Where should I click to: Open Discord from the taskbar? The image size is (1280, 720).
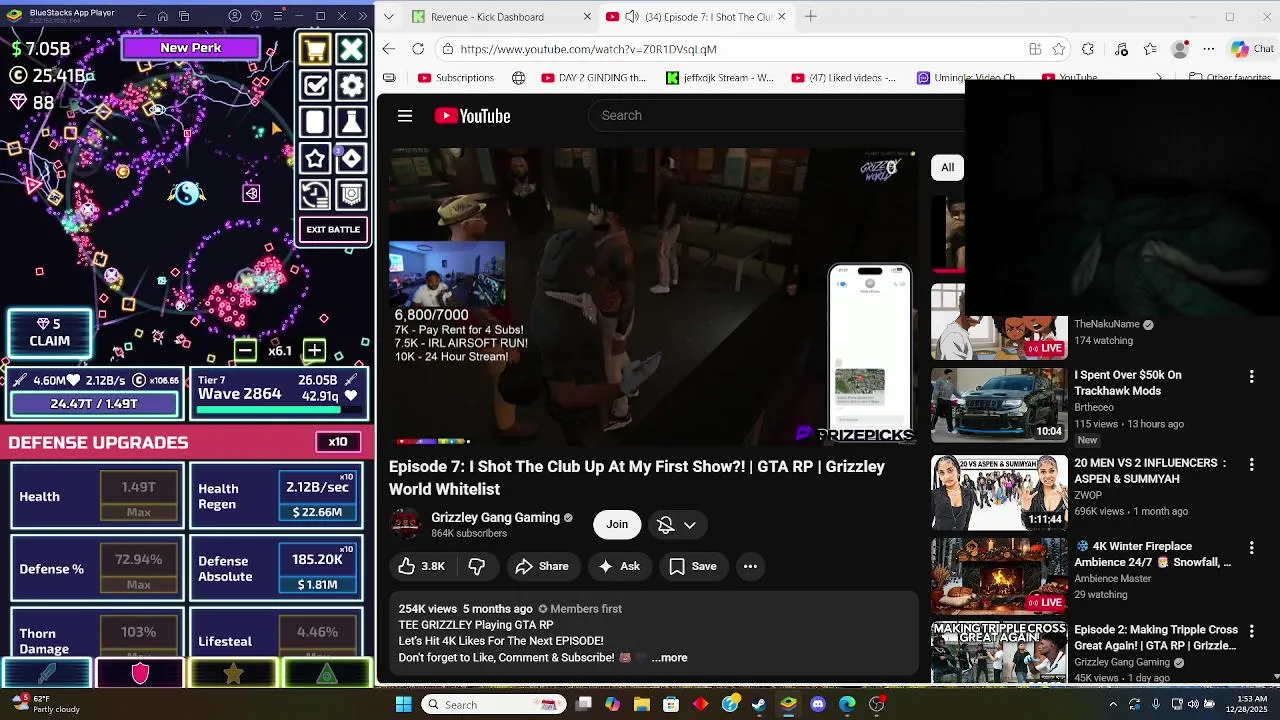818,704
